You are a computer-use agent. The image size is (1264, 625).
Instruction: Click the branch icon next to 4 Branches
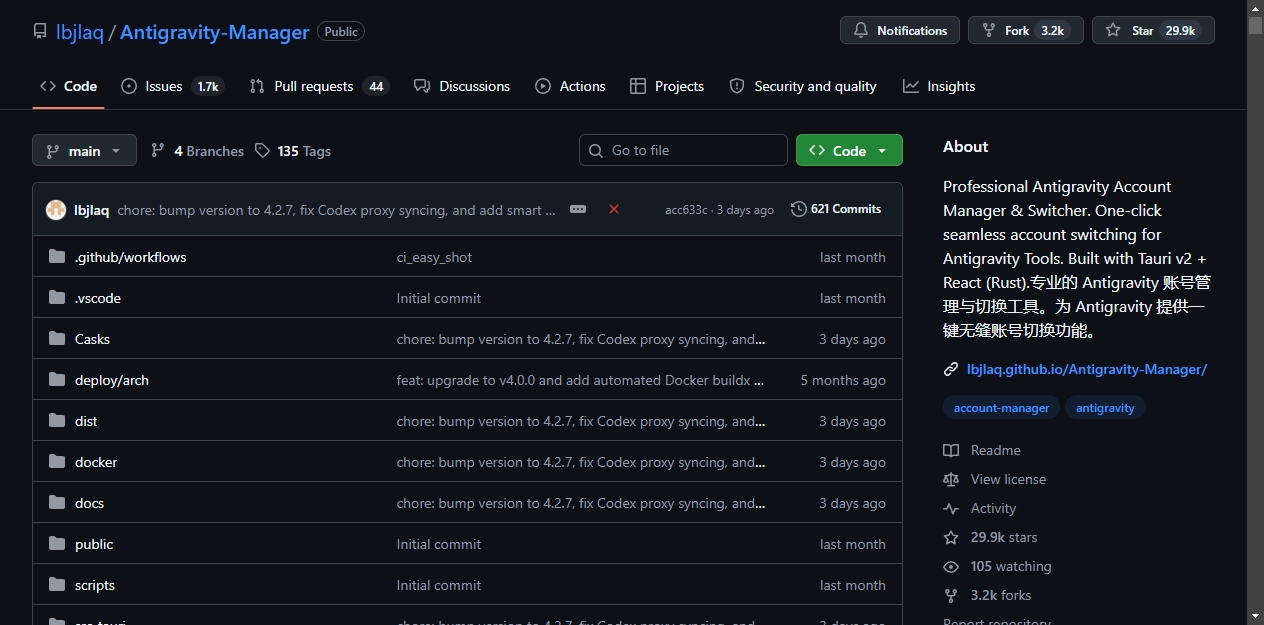[x=158, y=150]
